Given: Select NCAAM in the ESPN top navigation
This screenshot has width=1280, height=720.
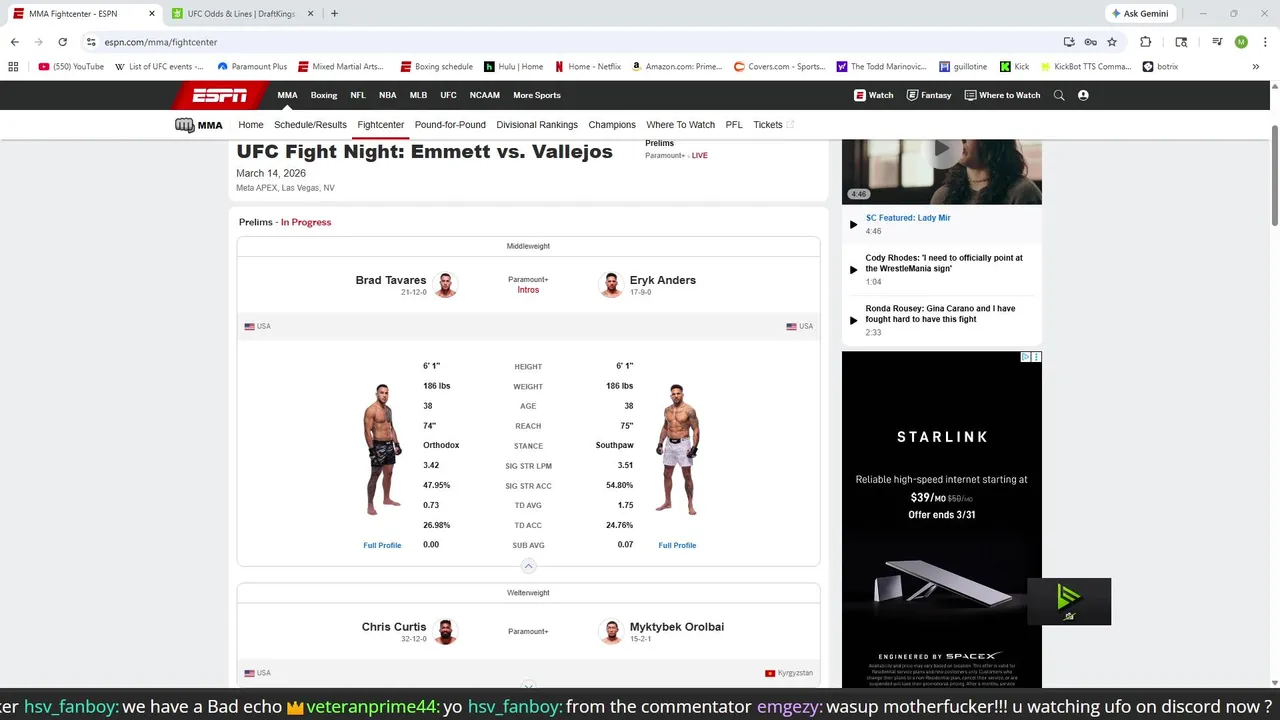Looking at the screenshot, I should click(x=485, y=95).
